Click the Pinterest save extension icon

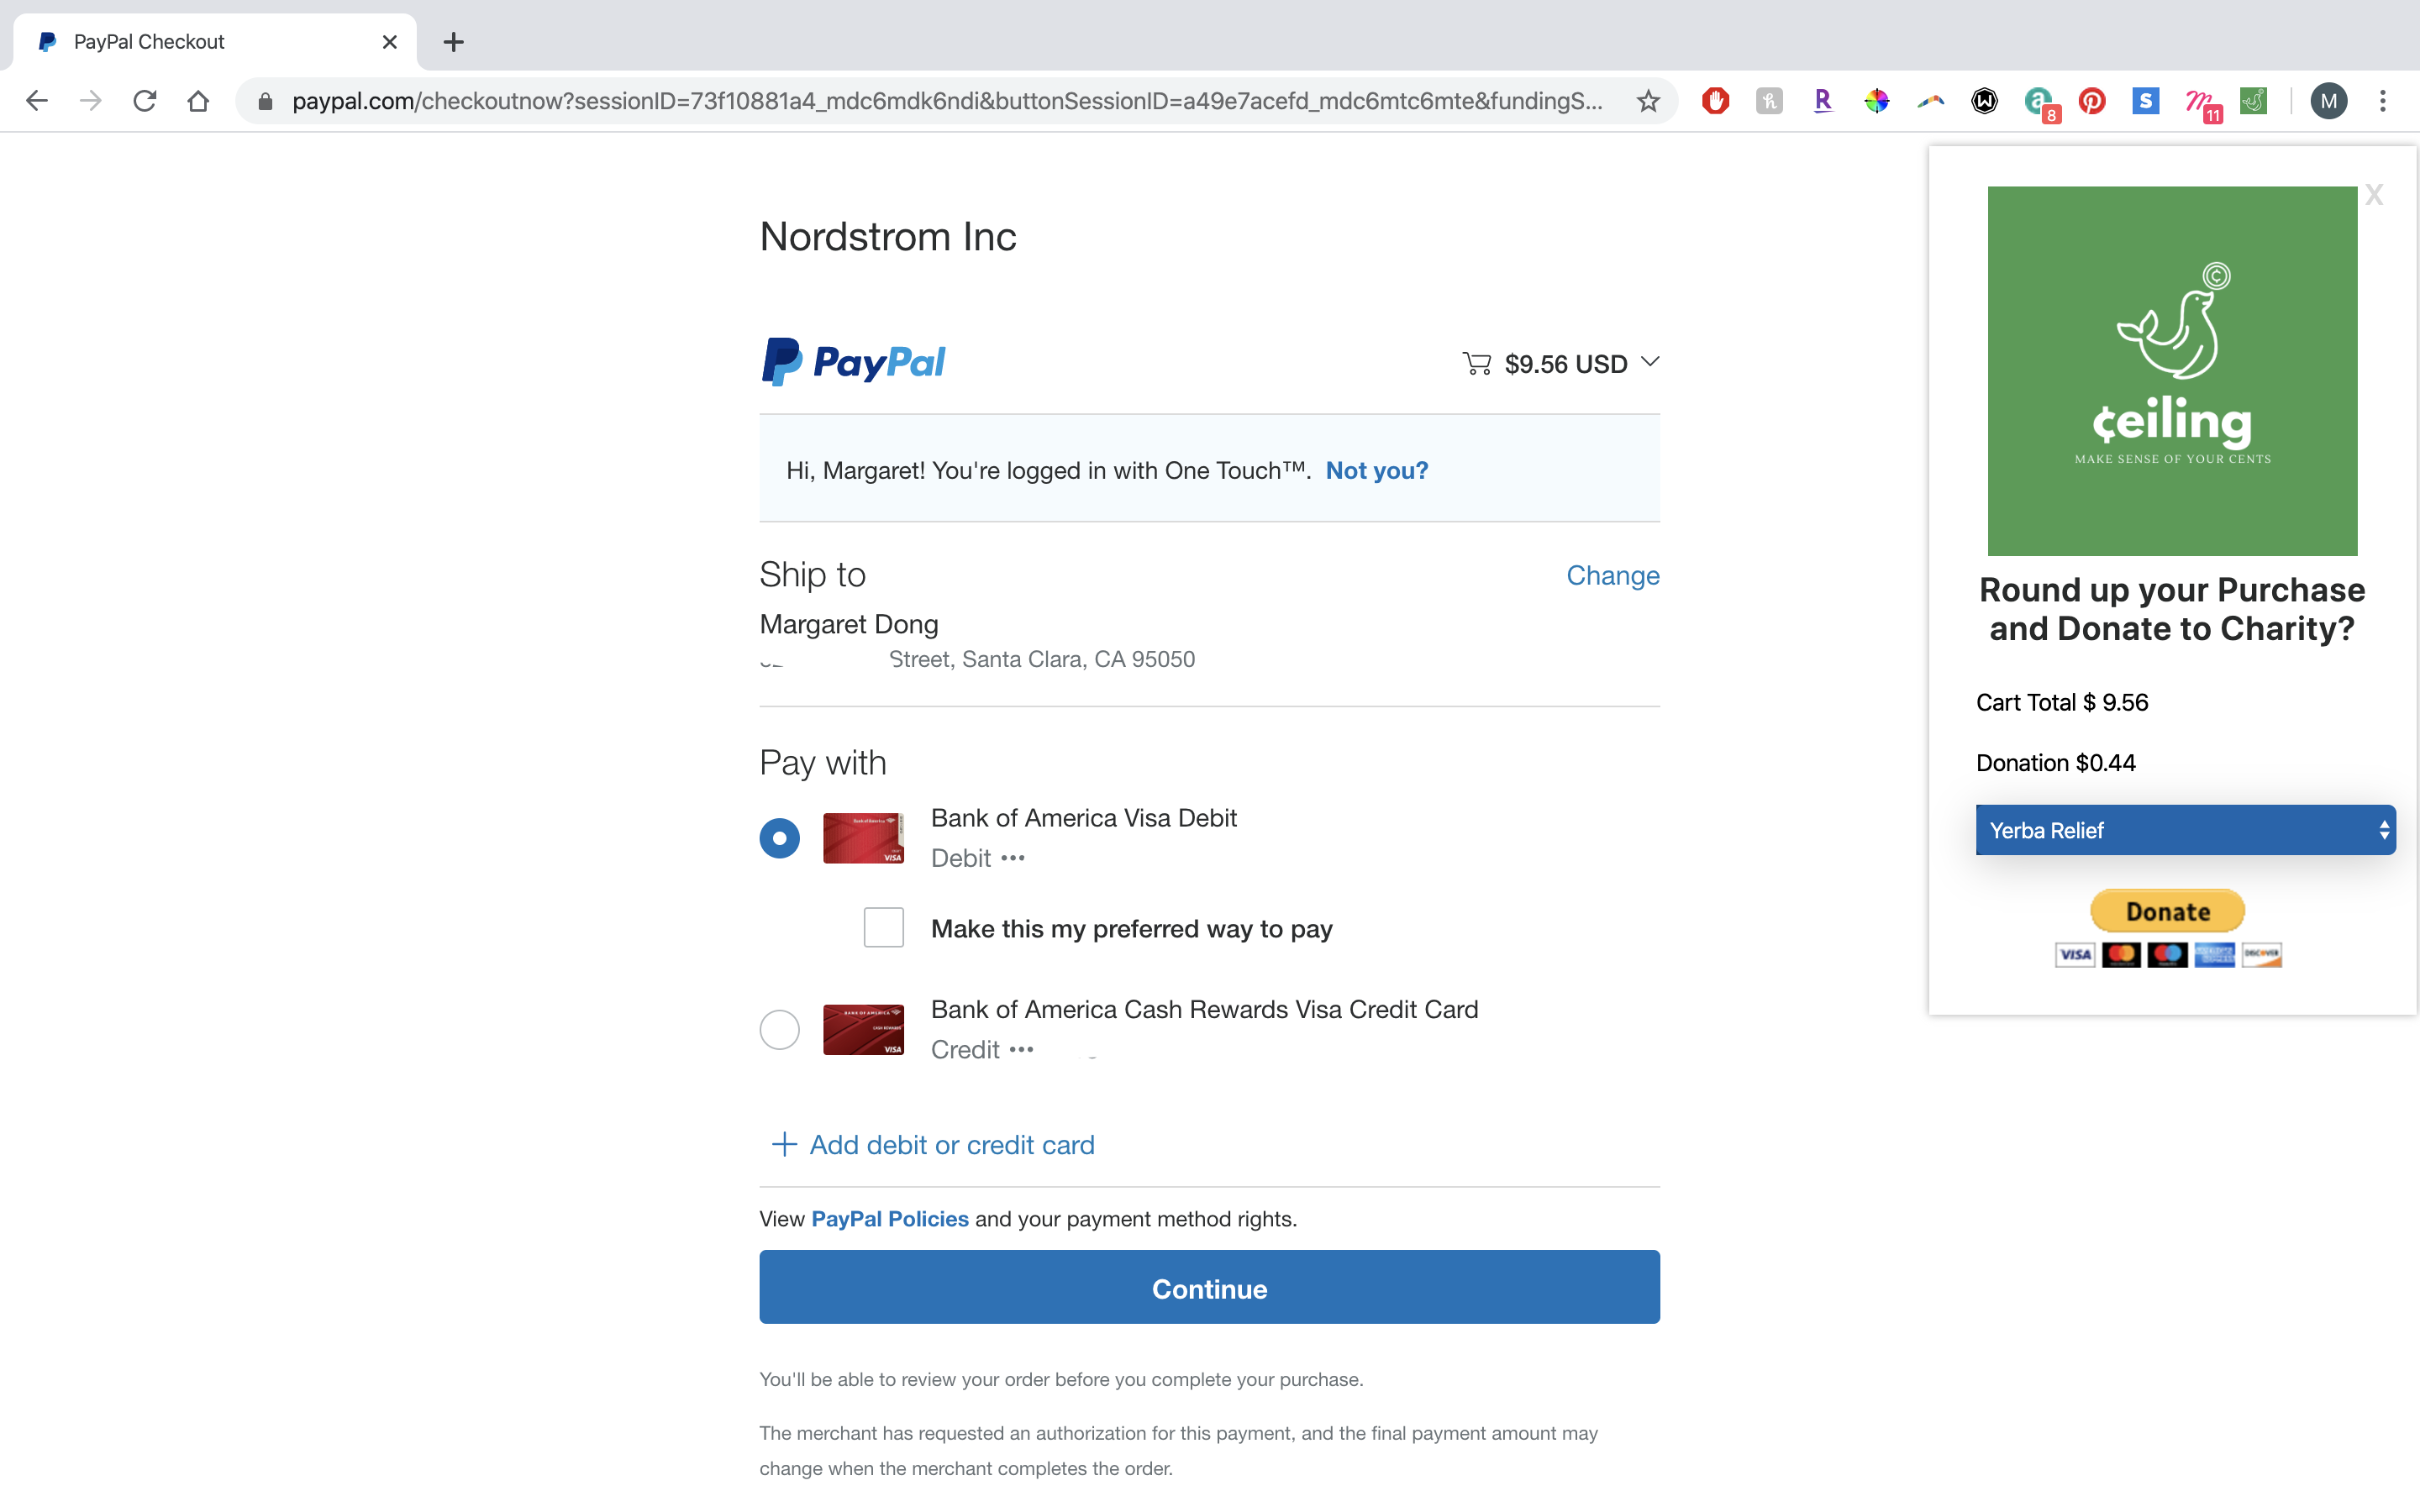coord(2091,101)
